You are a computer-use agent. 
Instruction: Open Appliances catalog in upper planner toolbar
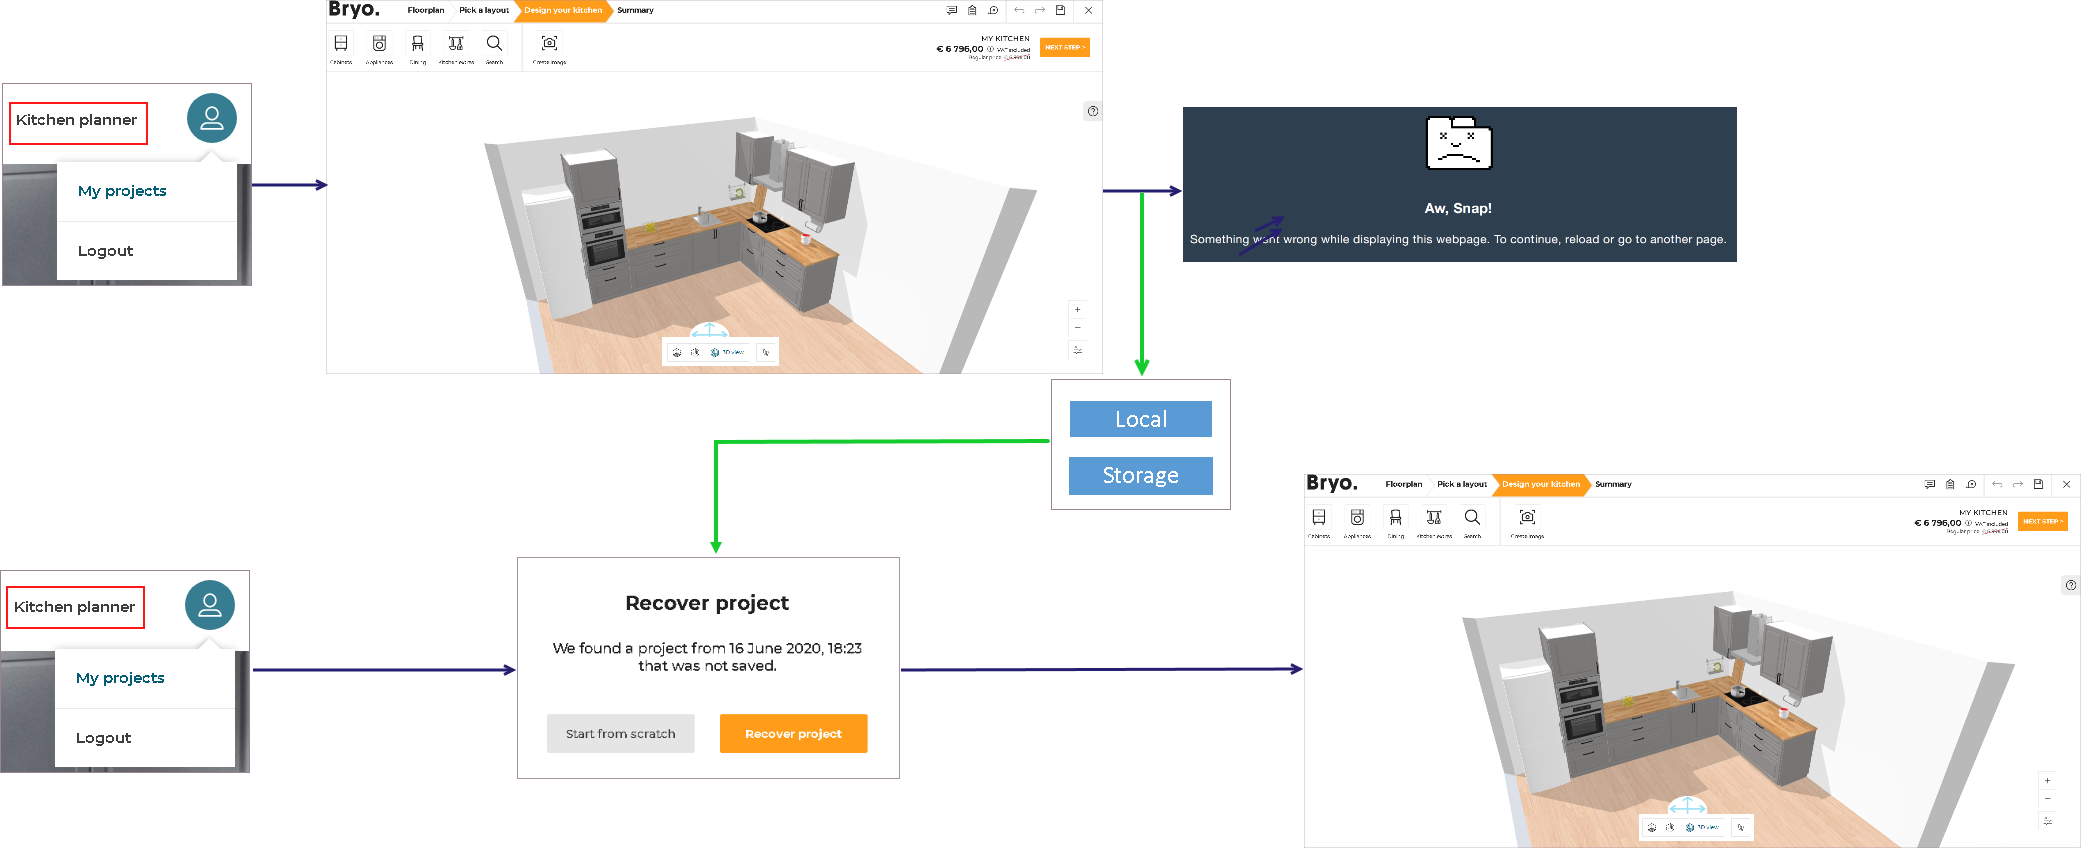click(x=379, y=44)
